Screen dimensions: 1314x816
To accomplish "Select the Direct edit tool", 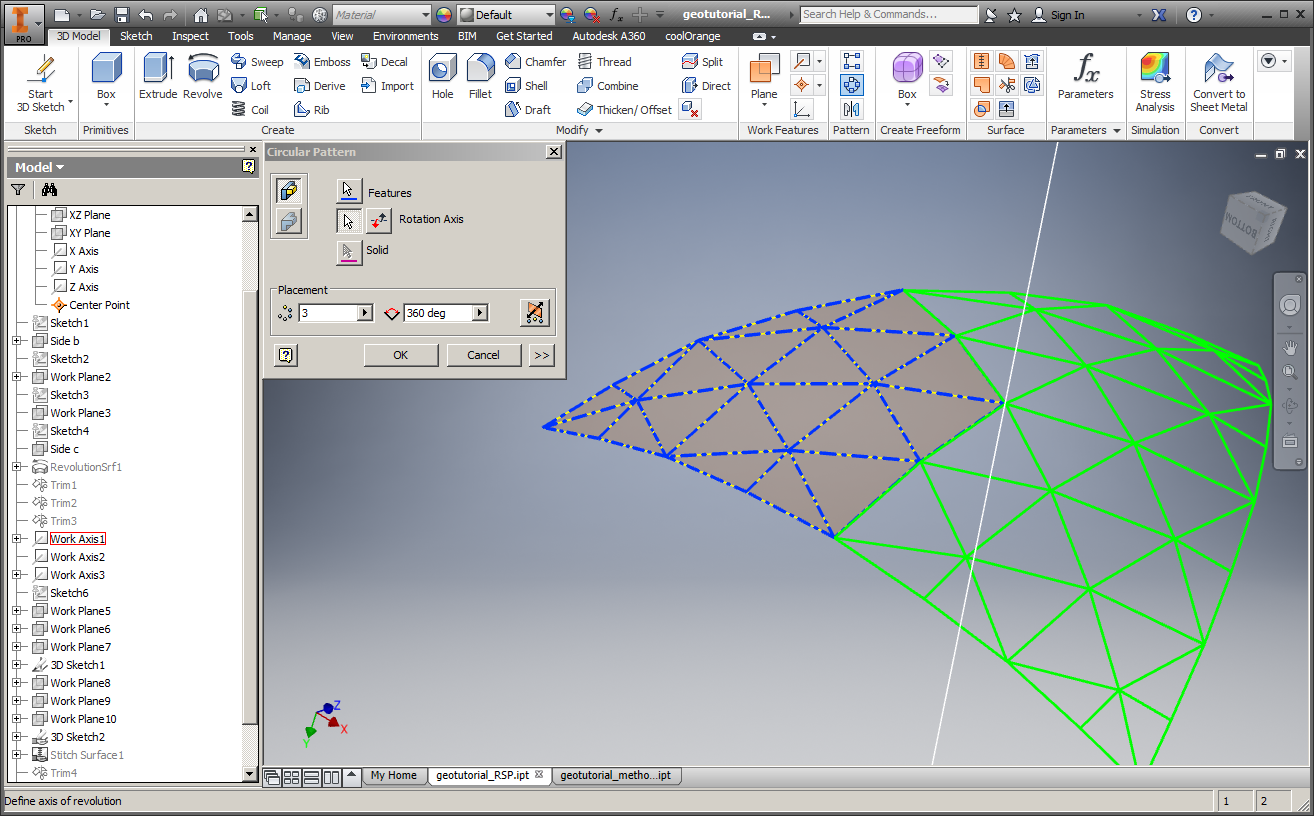I will pos(707,86).
